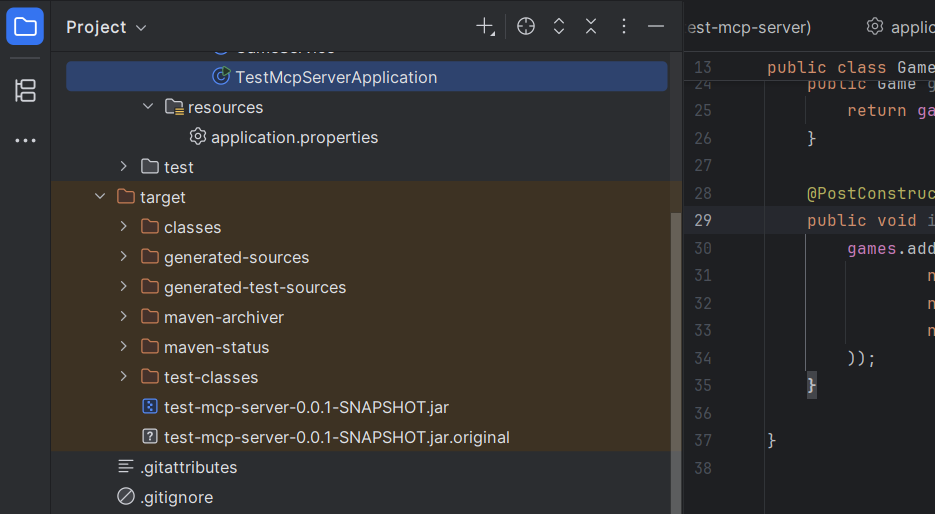Open the Structure tool window icon
The width and height of the screenshot is (935, 514).
pos(25,91)
